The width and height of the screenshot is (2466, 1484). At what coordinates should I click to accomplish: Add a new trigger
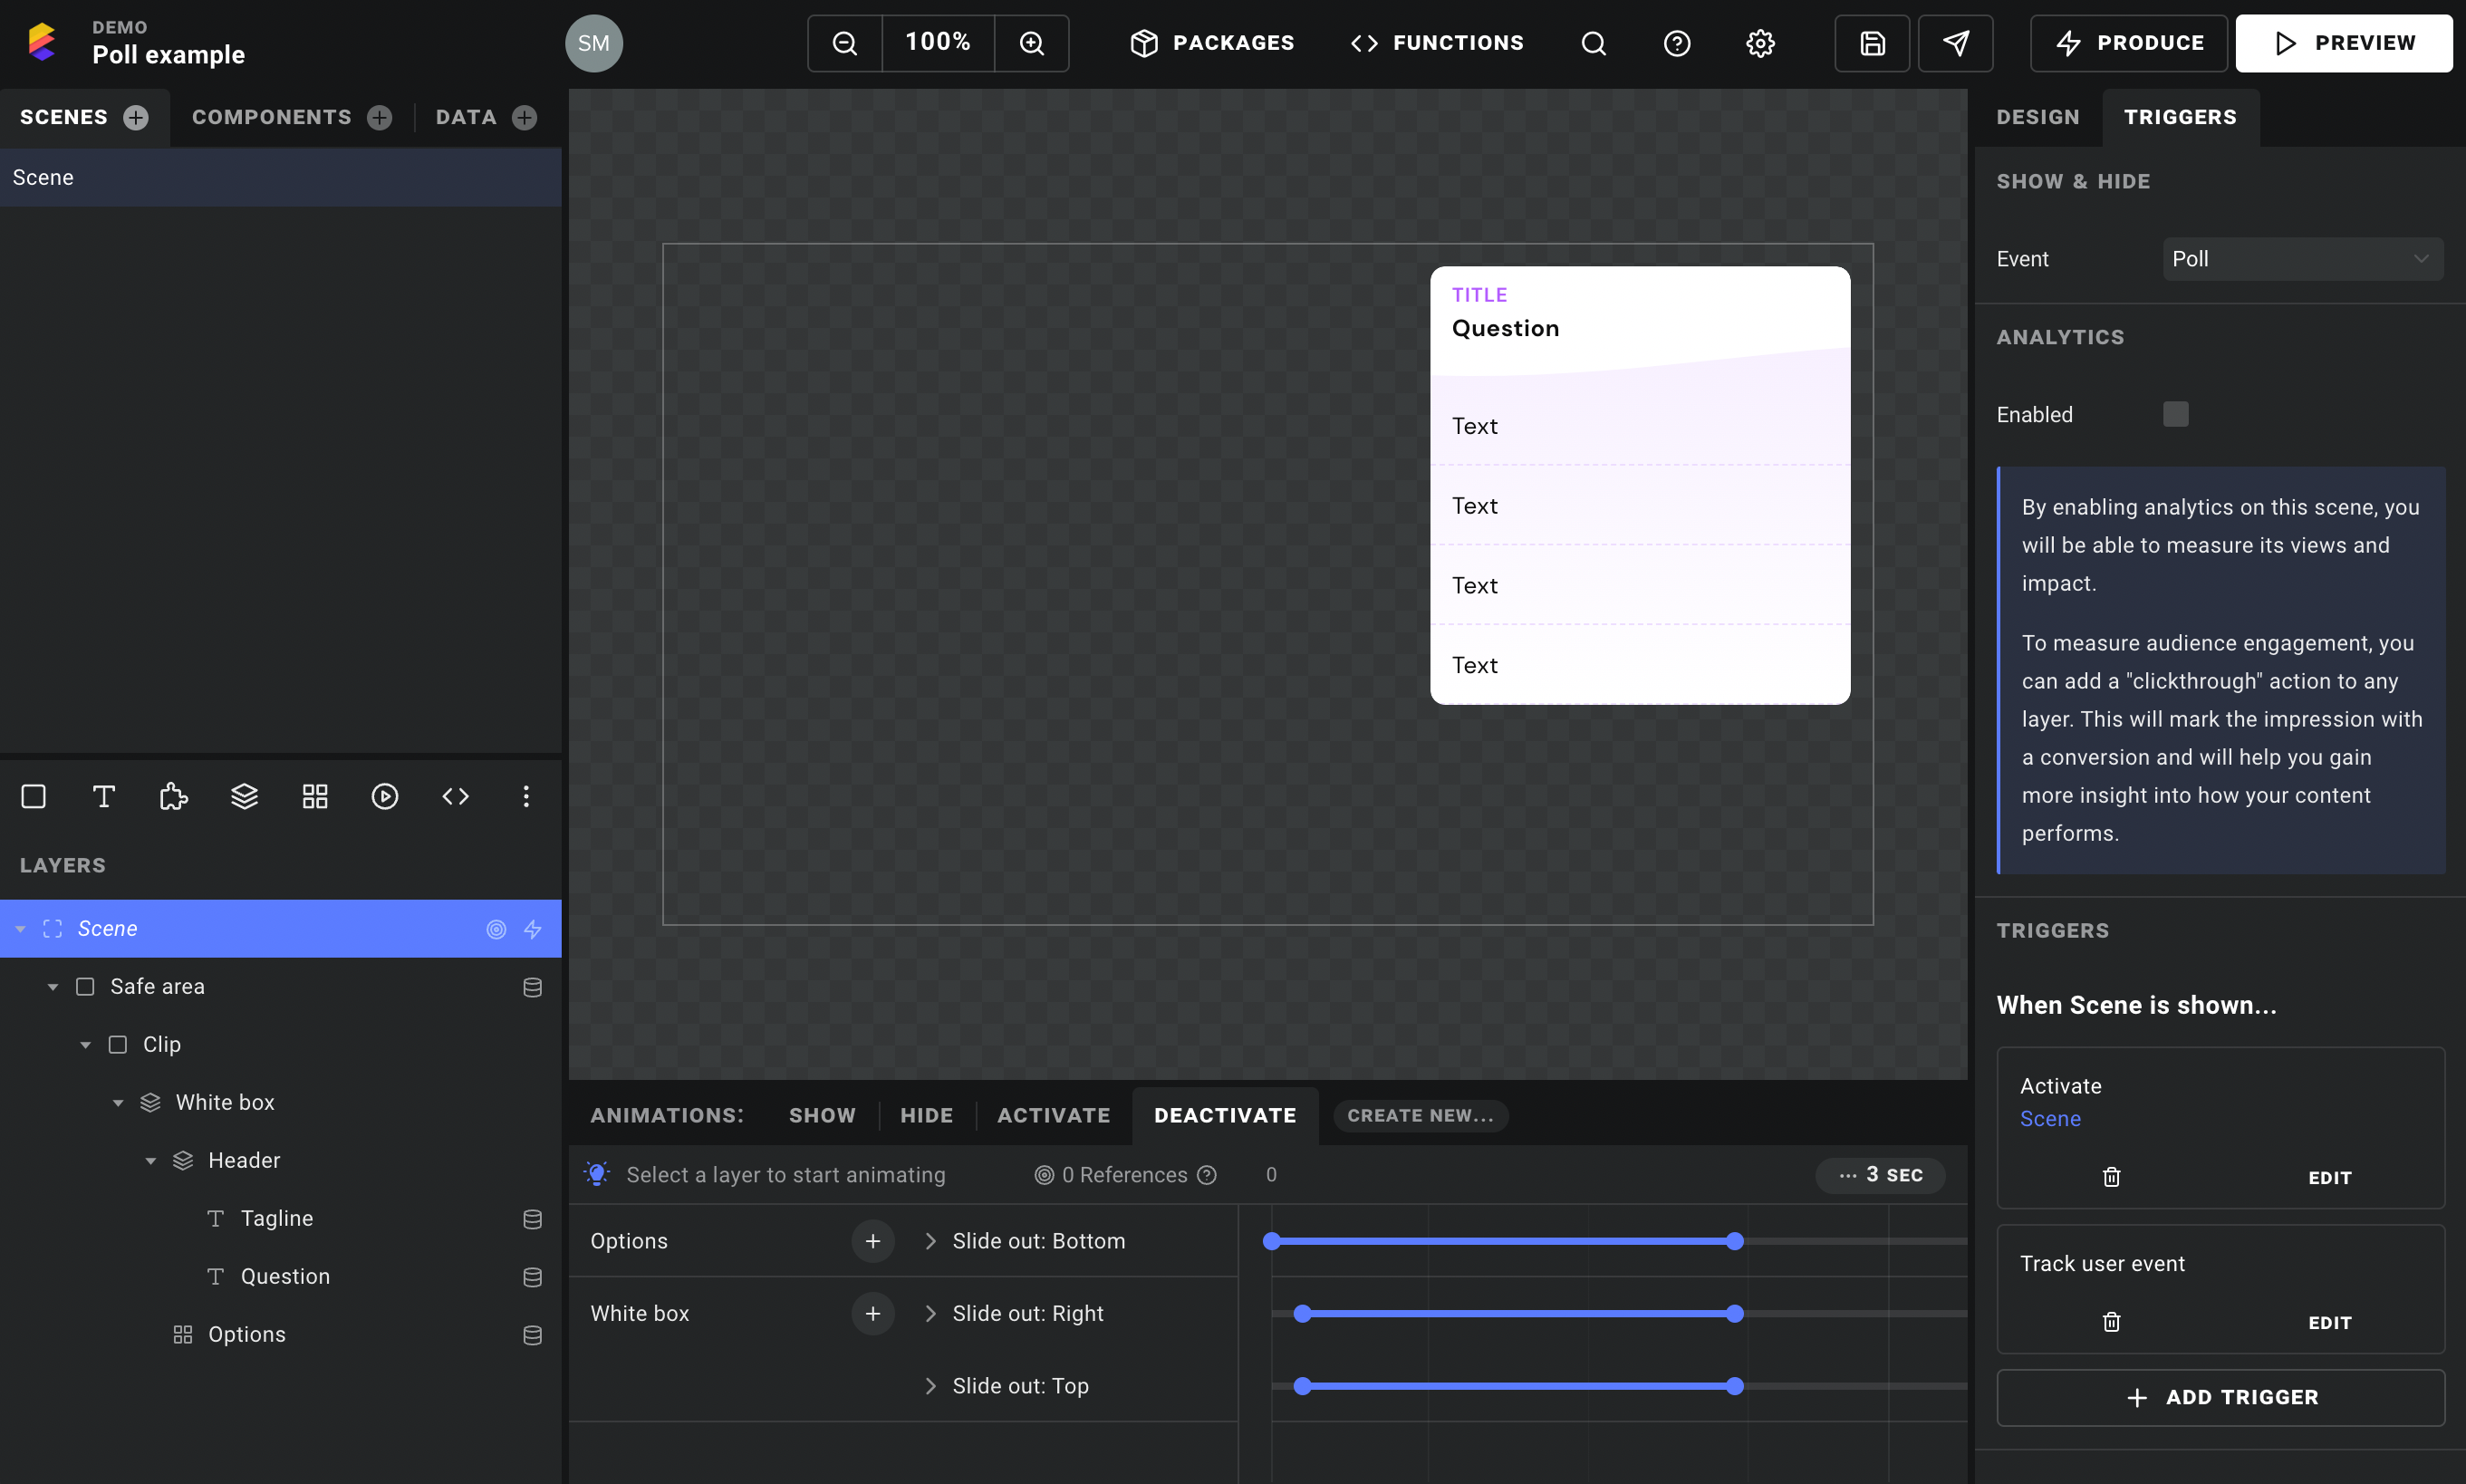pos(2220,1397)
